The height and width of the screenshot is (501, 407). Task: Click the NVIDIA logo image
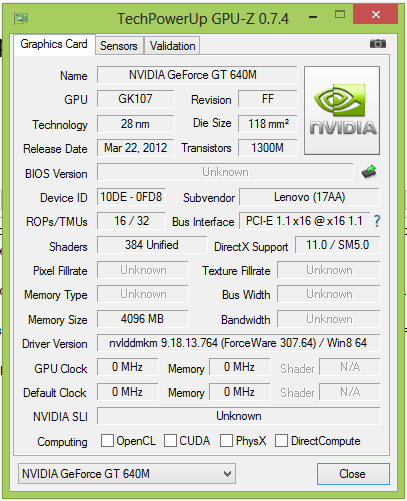click(342, 110)
